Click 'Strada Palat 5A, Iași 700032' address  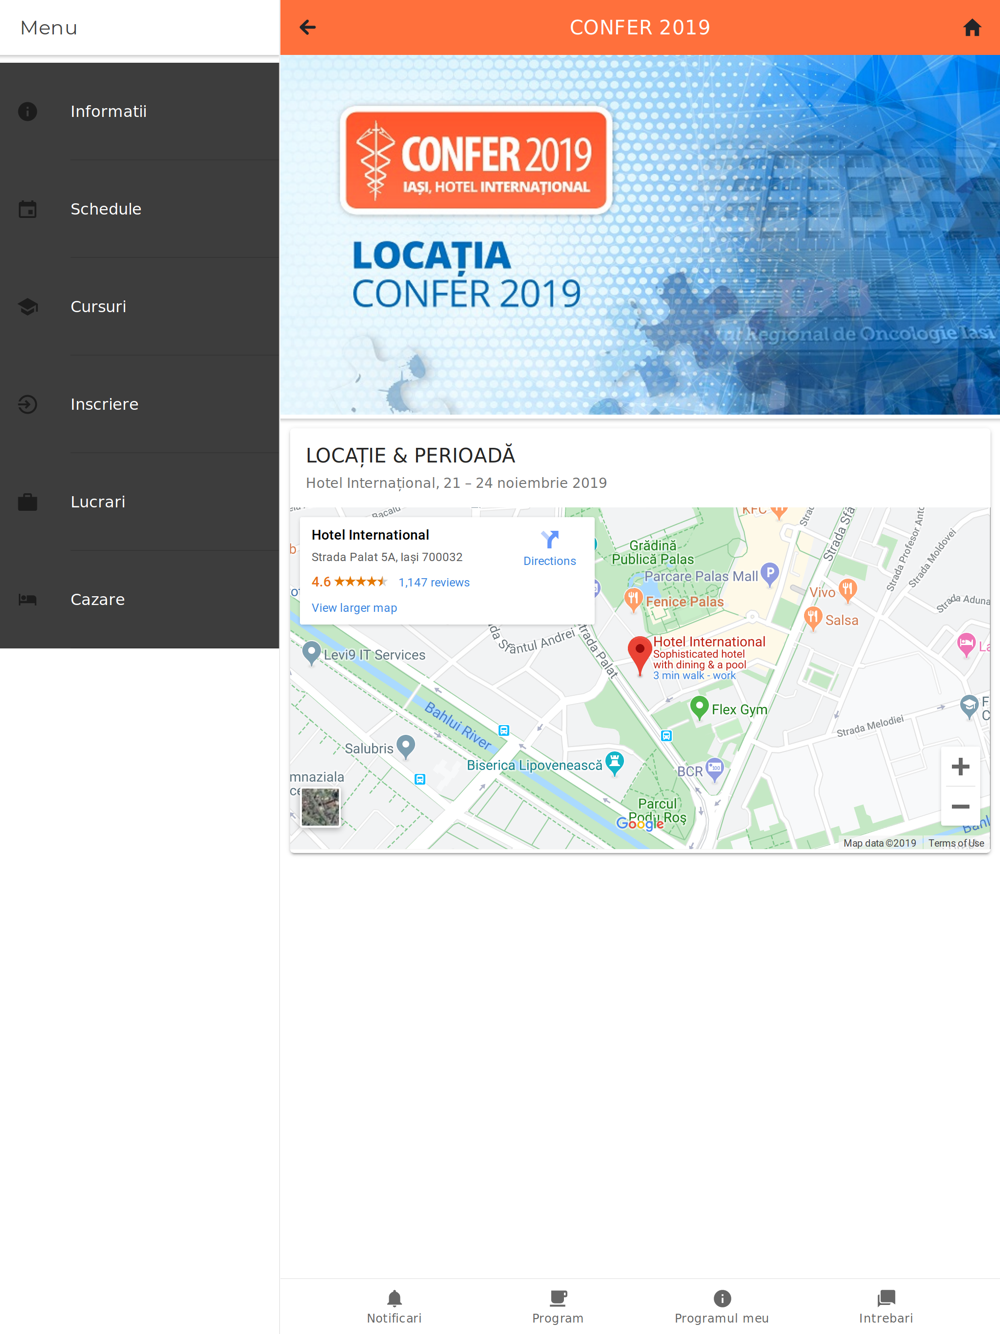click(x=387, y=557)
